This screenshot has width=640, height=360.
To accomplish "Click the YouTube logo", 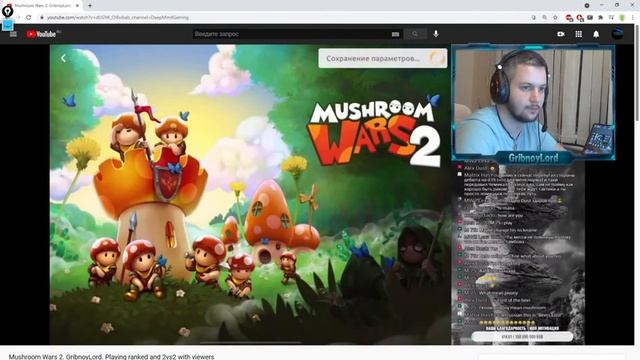I will [x=41, y=34].
